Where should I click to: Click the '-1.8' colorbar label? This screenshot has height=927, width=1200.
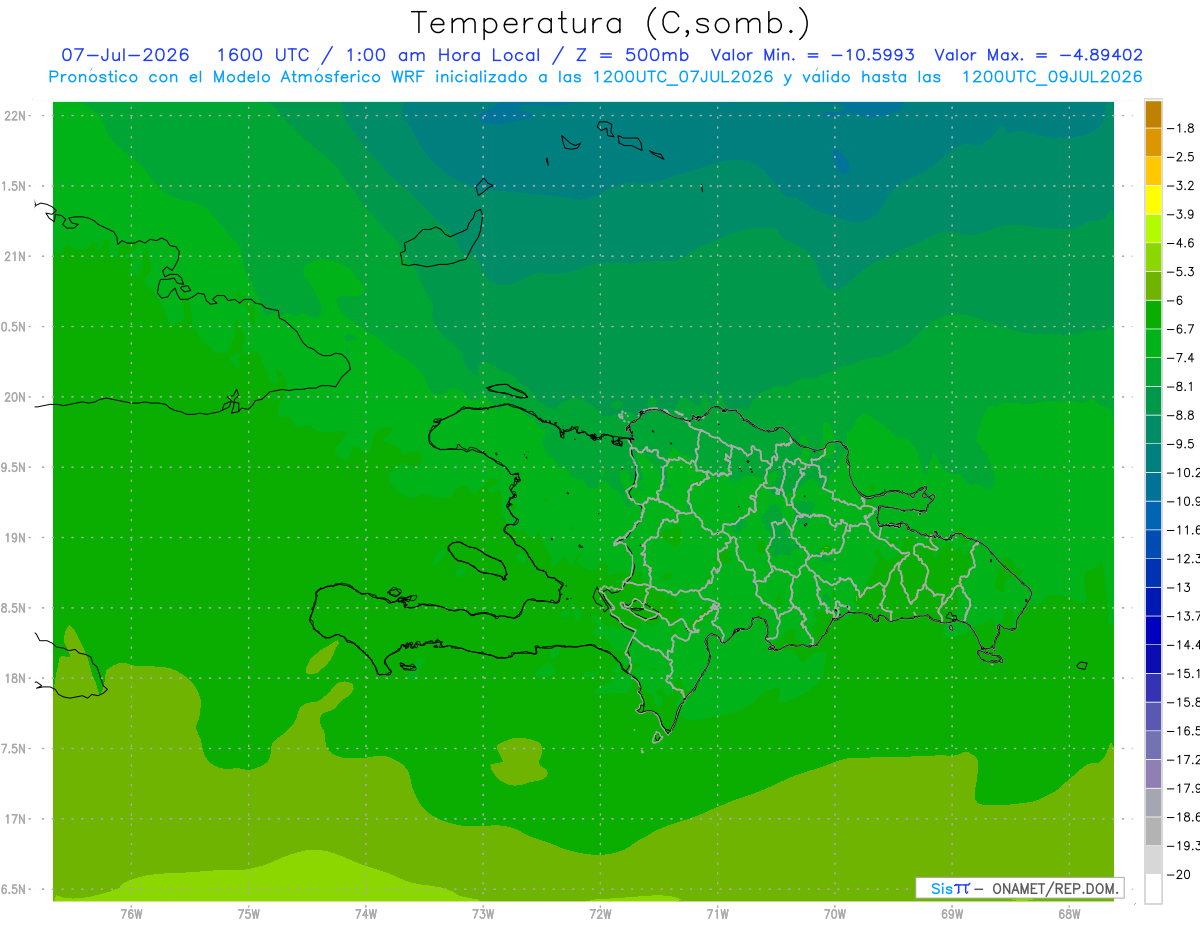click(1183, 128)
